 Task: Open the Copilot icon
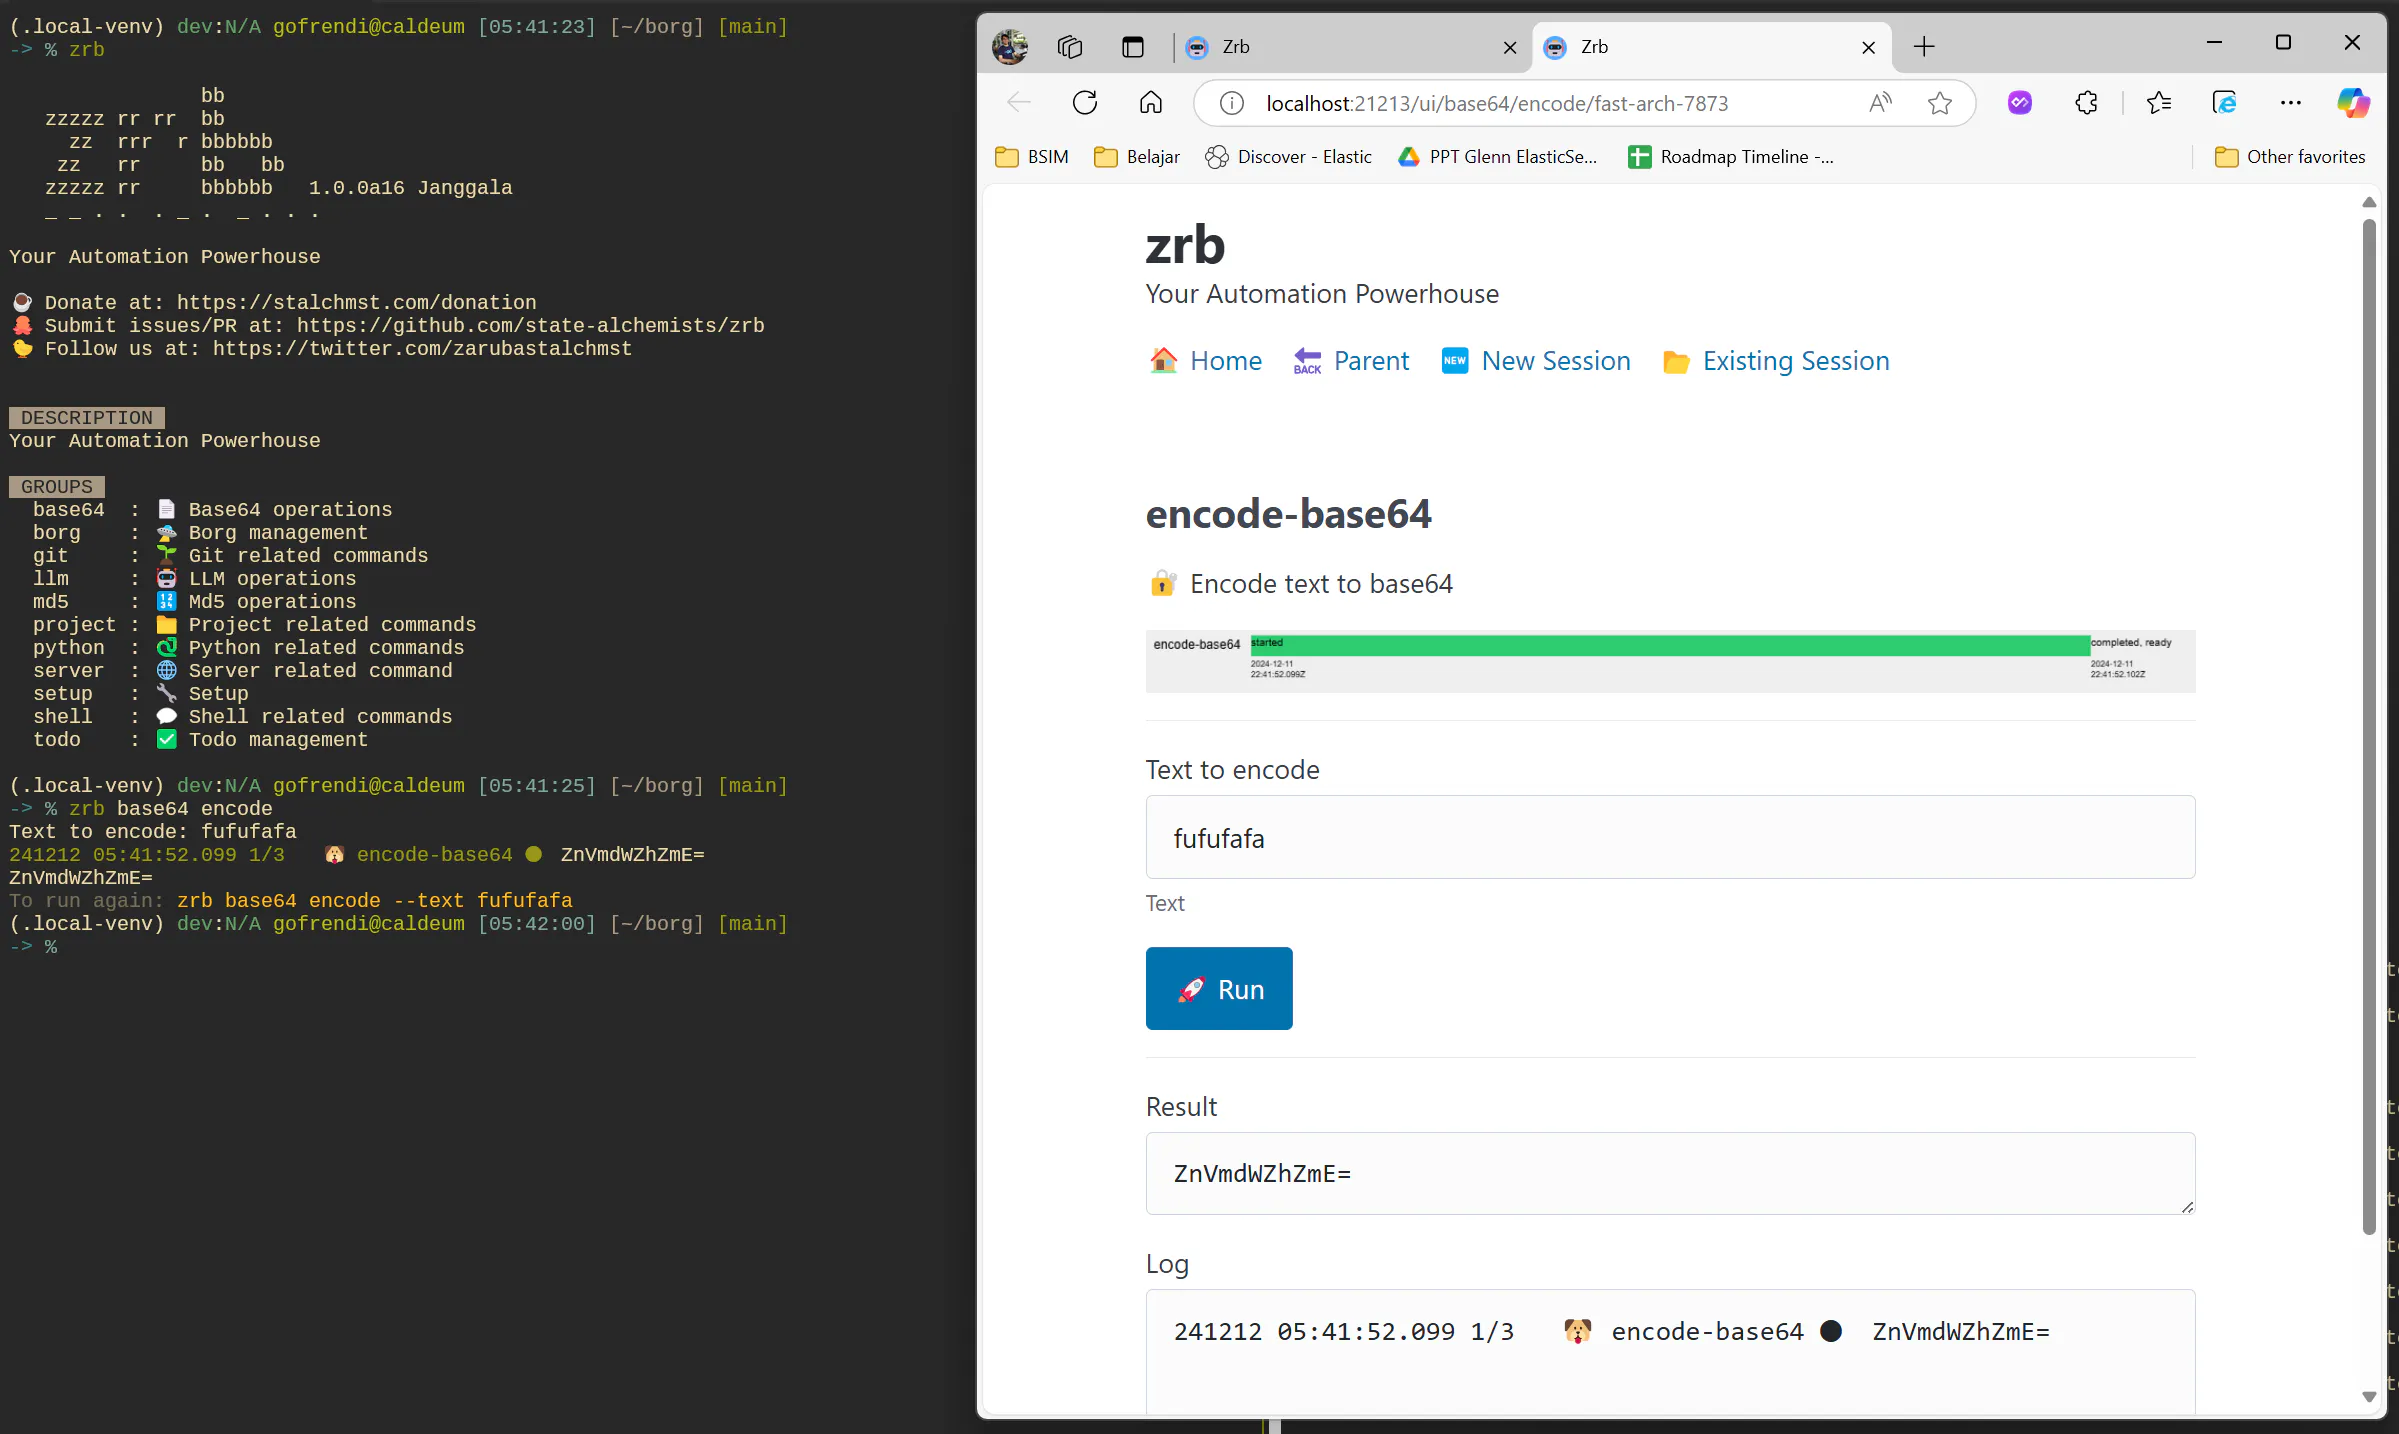coord(2353,103)
